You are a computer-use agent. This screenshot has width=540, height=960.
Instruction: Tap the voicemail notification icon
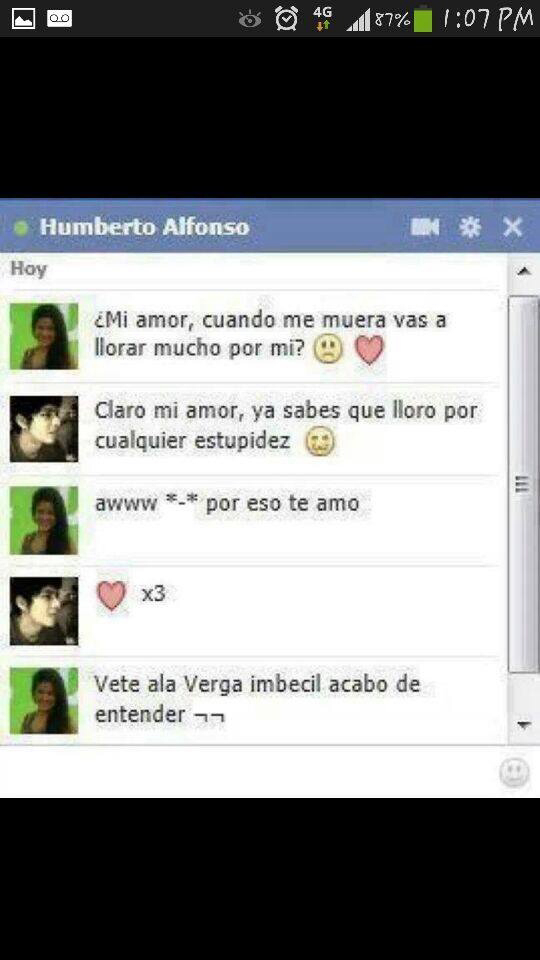tap(59, 18)
